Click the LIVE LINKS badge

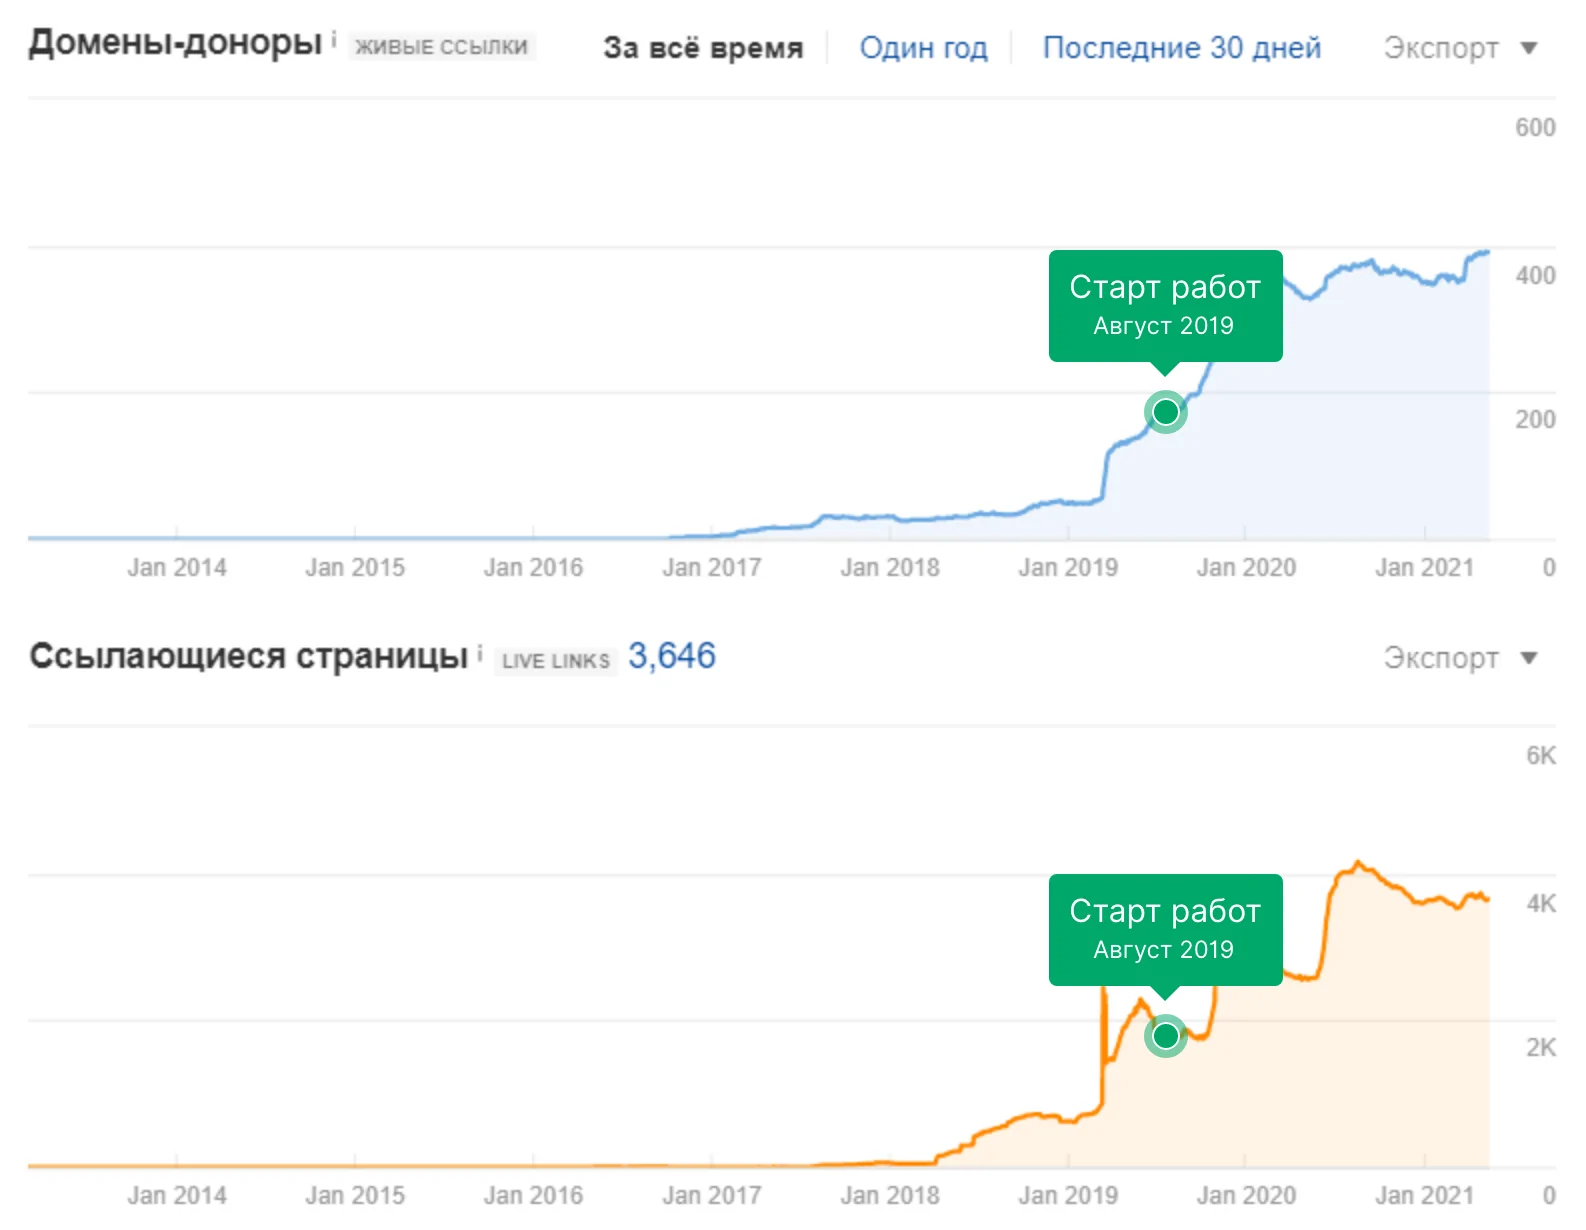[x=555, y=661]
